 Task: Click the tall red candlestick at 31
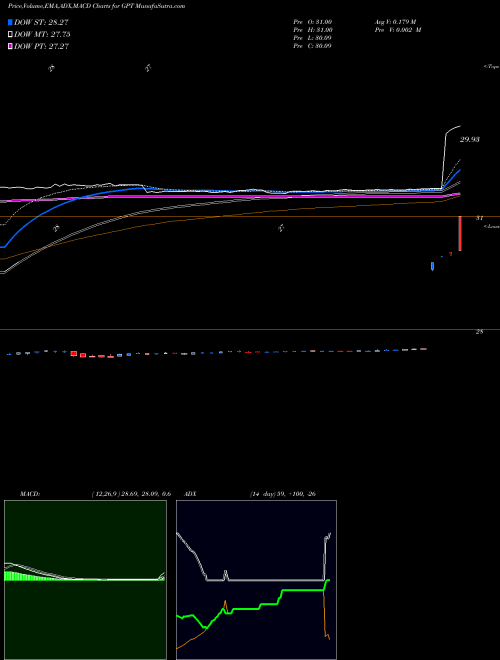[x=460, y=234]
